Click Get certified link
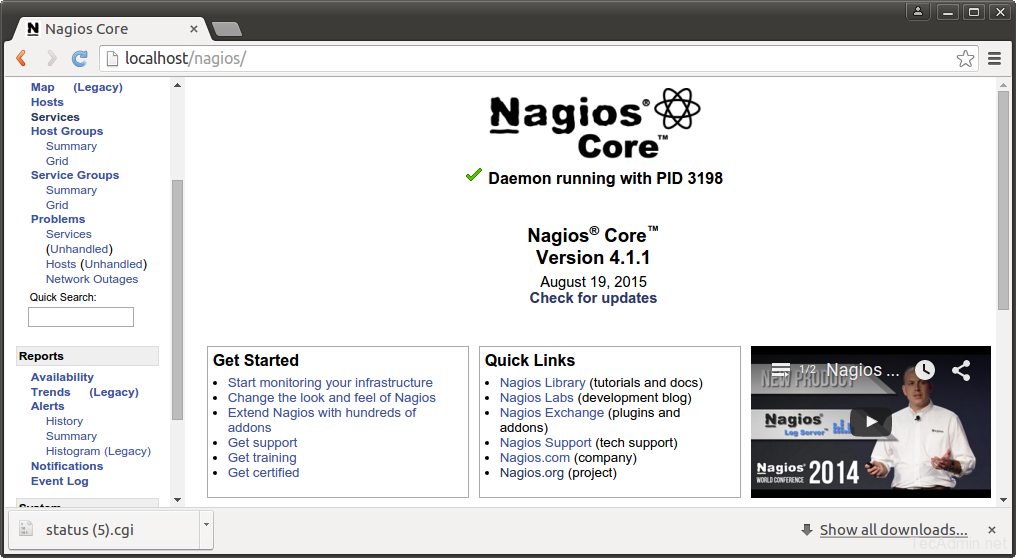This screenshot has width=1016, height=558. pos(264,472)
